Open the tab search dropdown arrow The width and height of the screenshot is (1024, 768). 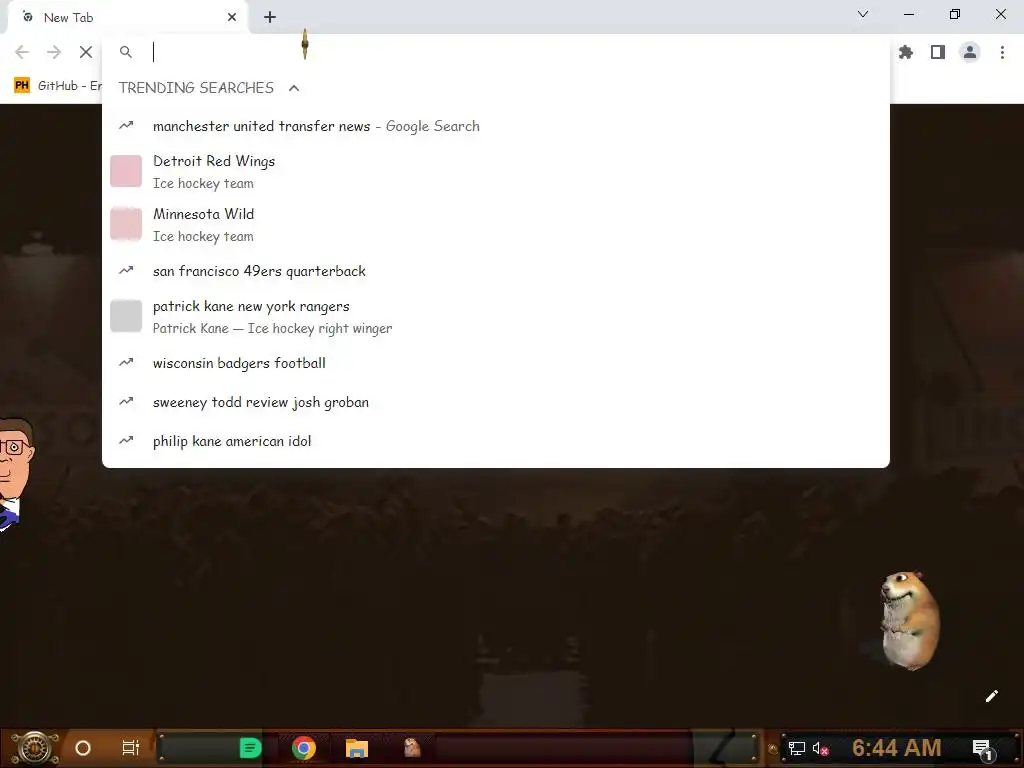[x=863, y=14]
